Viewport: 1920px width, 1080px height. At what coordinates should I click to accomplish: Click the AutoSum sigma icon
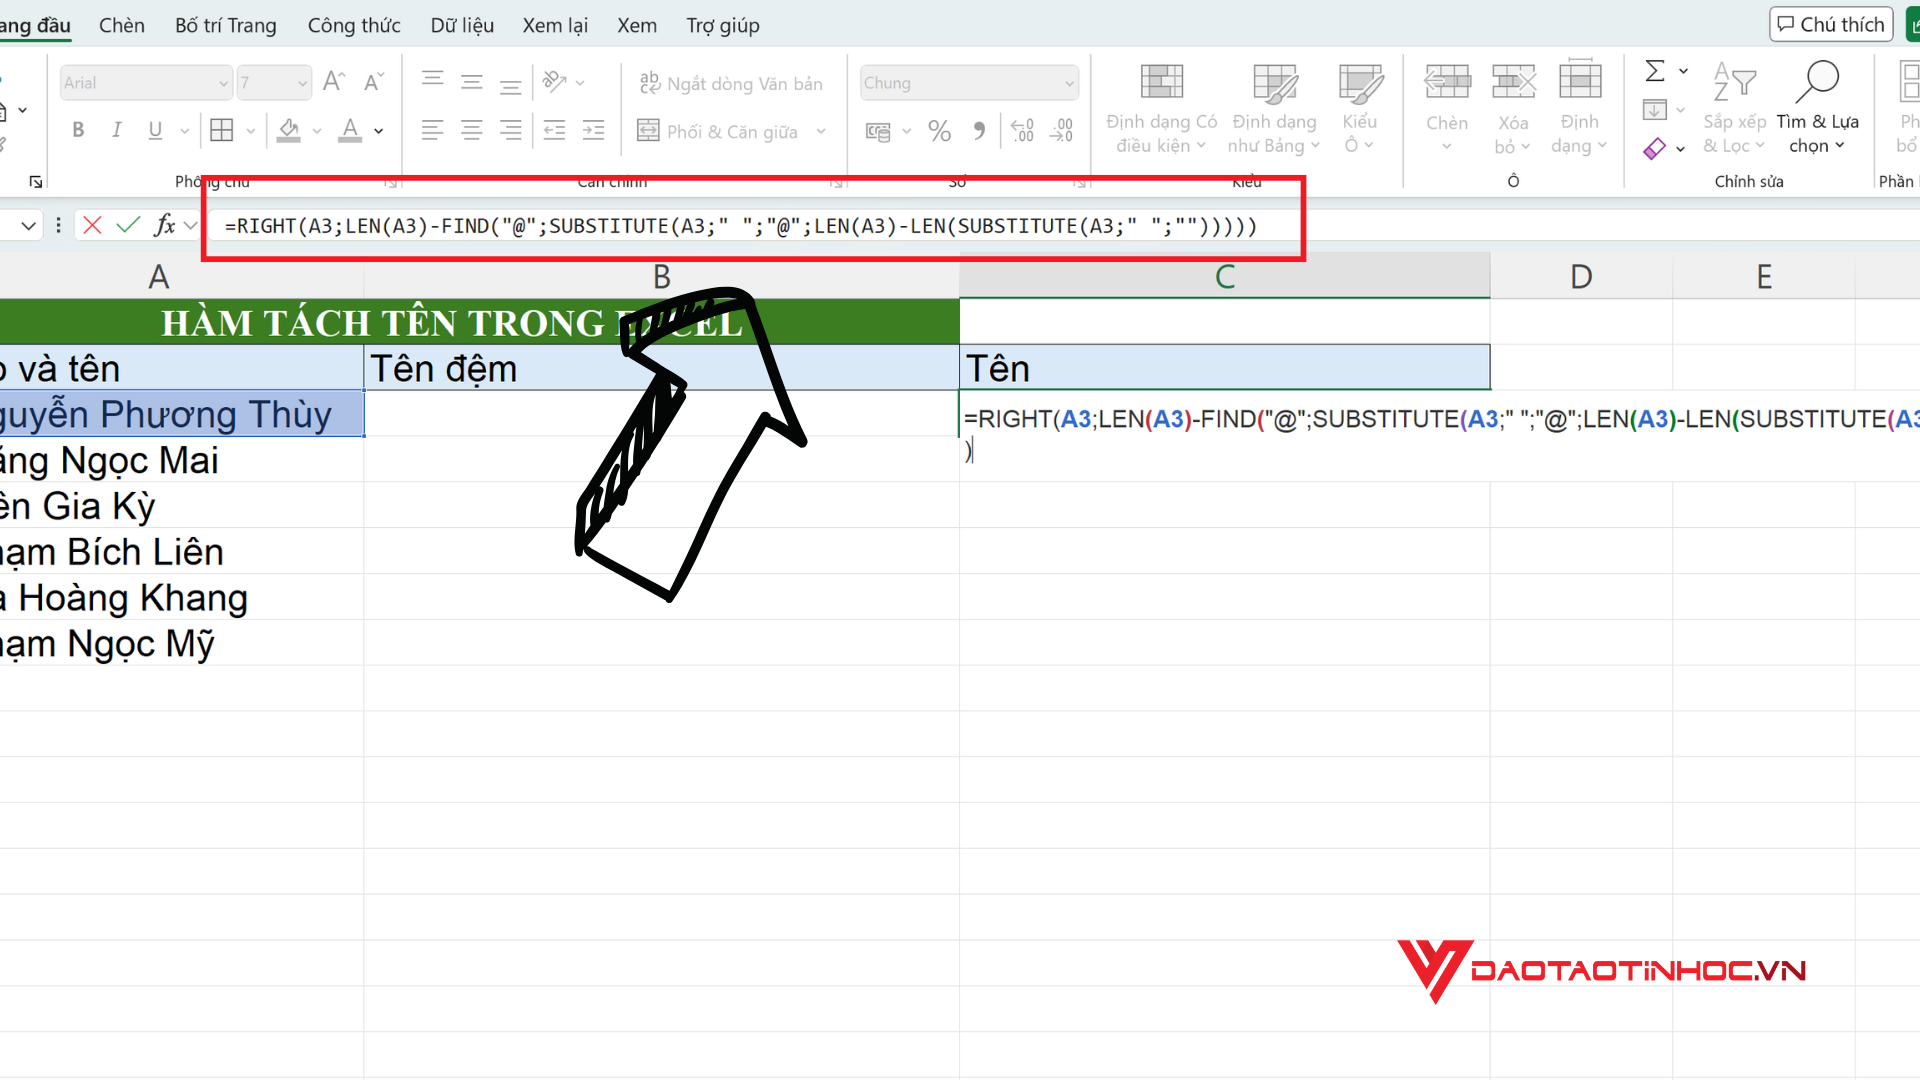point(1655,71)
